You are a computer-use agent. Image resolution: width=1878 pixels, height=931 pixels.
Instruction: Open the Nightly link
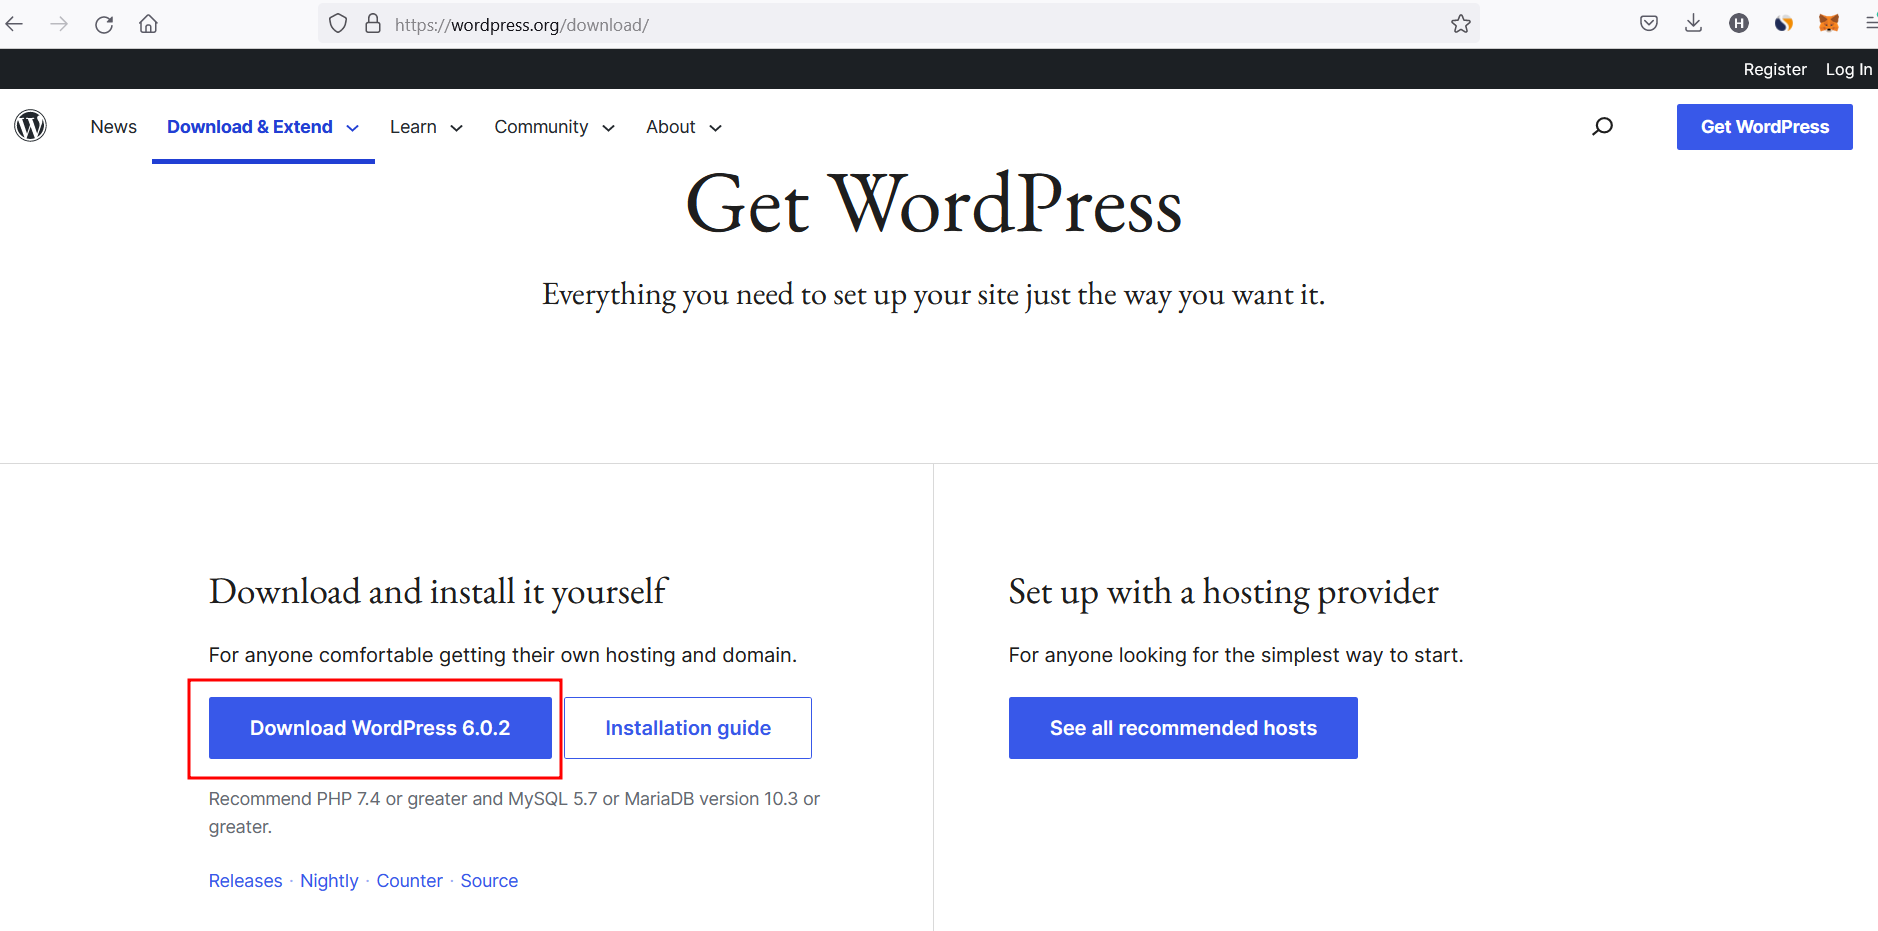pos(329,881)
